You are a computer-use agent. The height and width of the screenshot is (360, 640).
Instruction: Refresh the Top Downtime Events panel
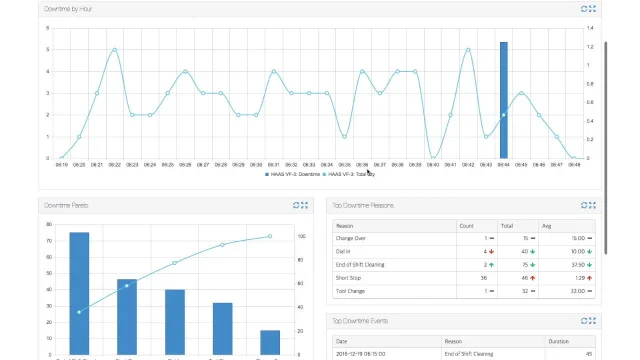[x=584, y=321]
